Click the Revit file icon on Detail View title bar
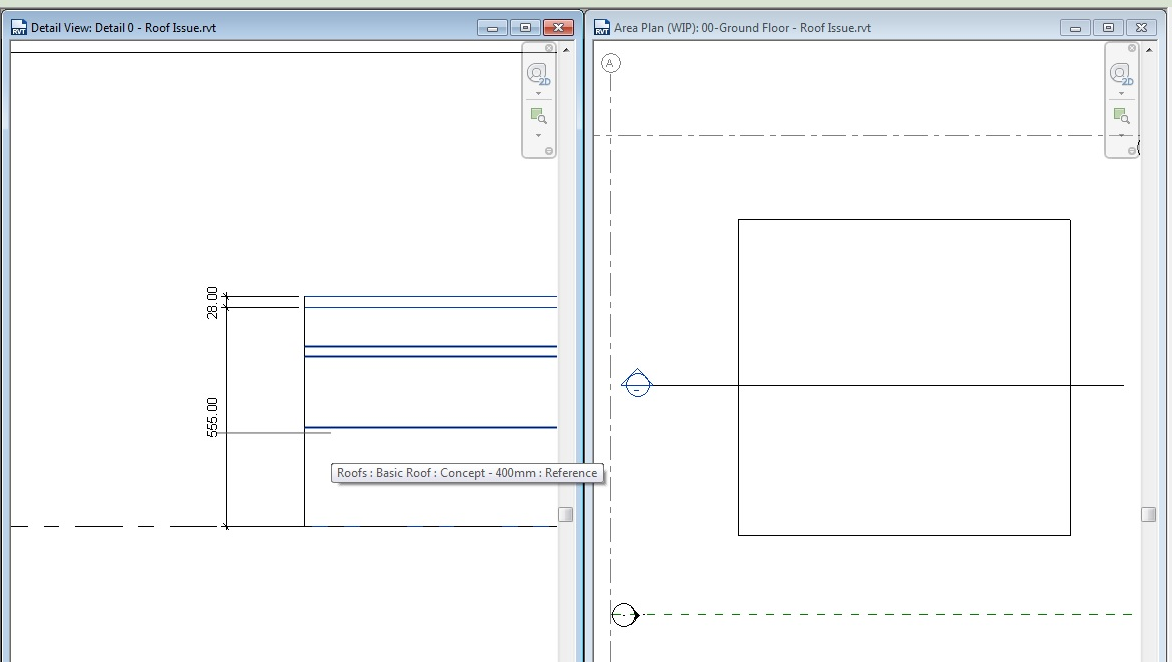This screenshot has width=1172, height=662. [x=18, y=27]
